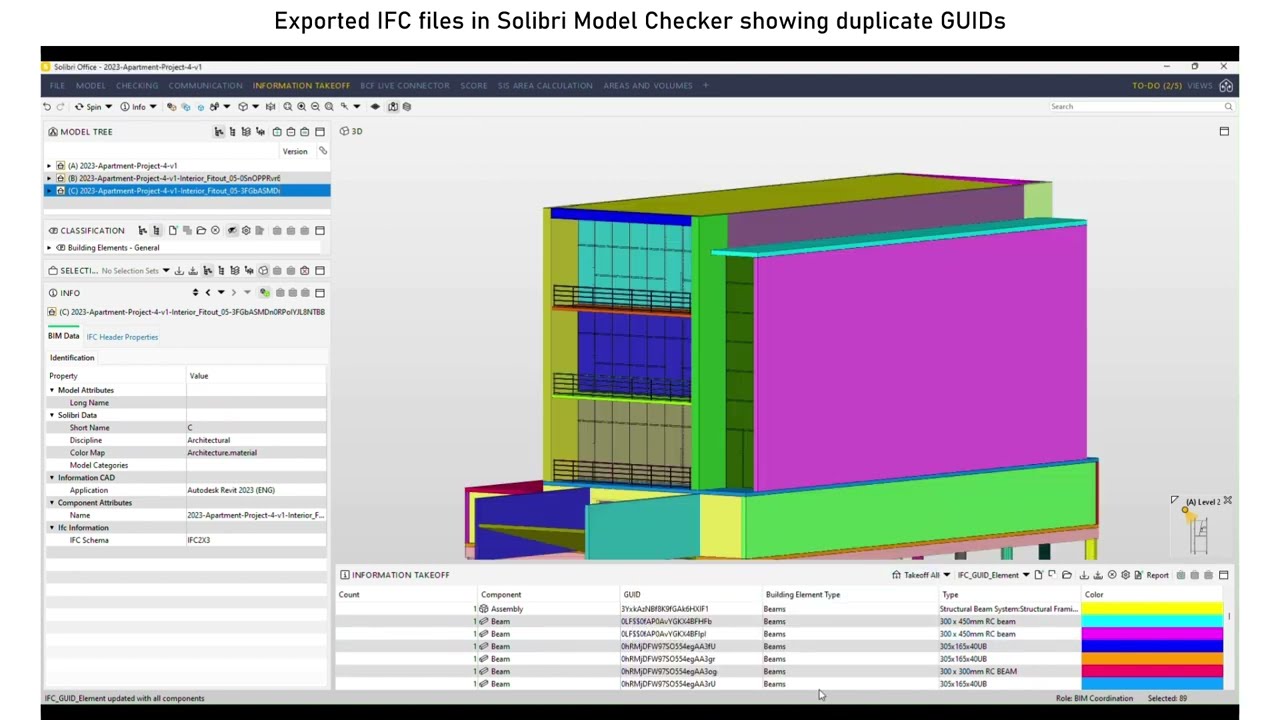
Task: Maximize the Information Takeoff panel
Action: tap(1223, 575)
